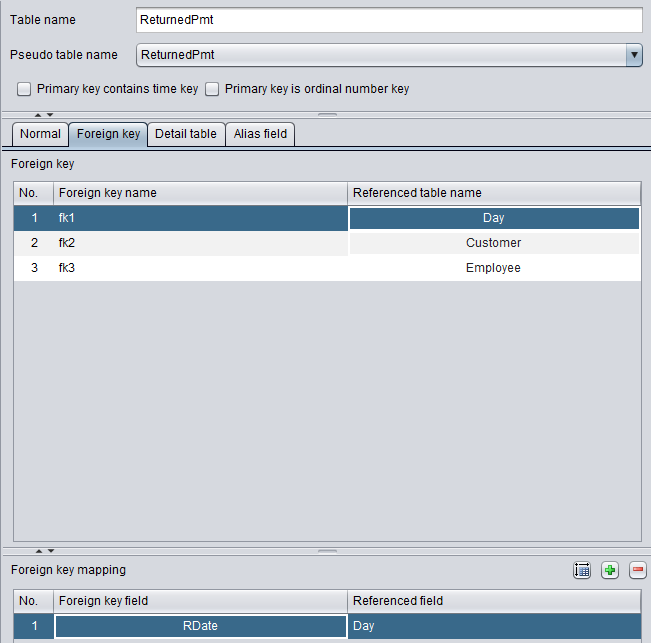Click into the Table name text field
The image size is (651, 643).
click(388, 20)
